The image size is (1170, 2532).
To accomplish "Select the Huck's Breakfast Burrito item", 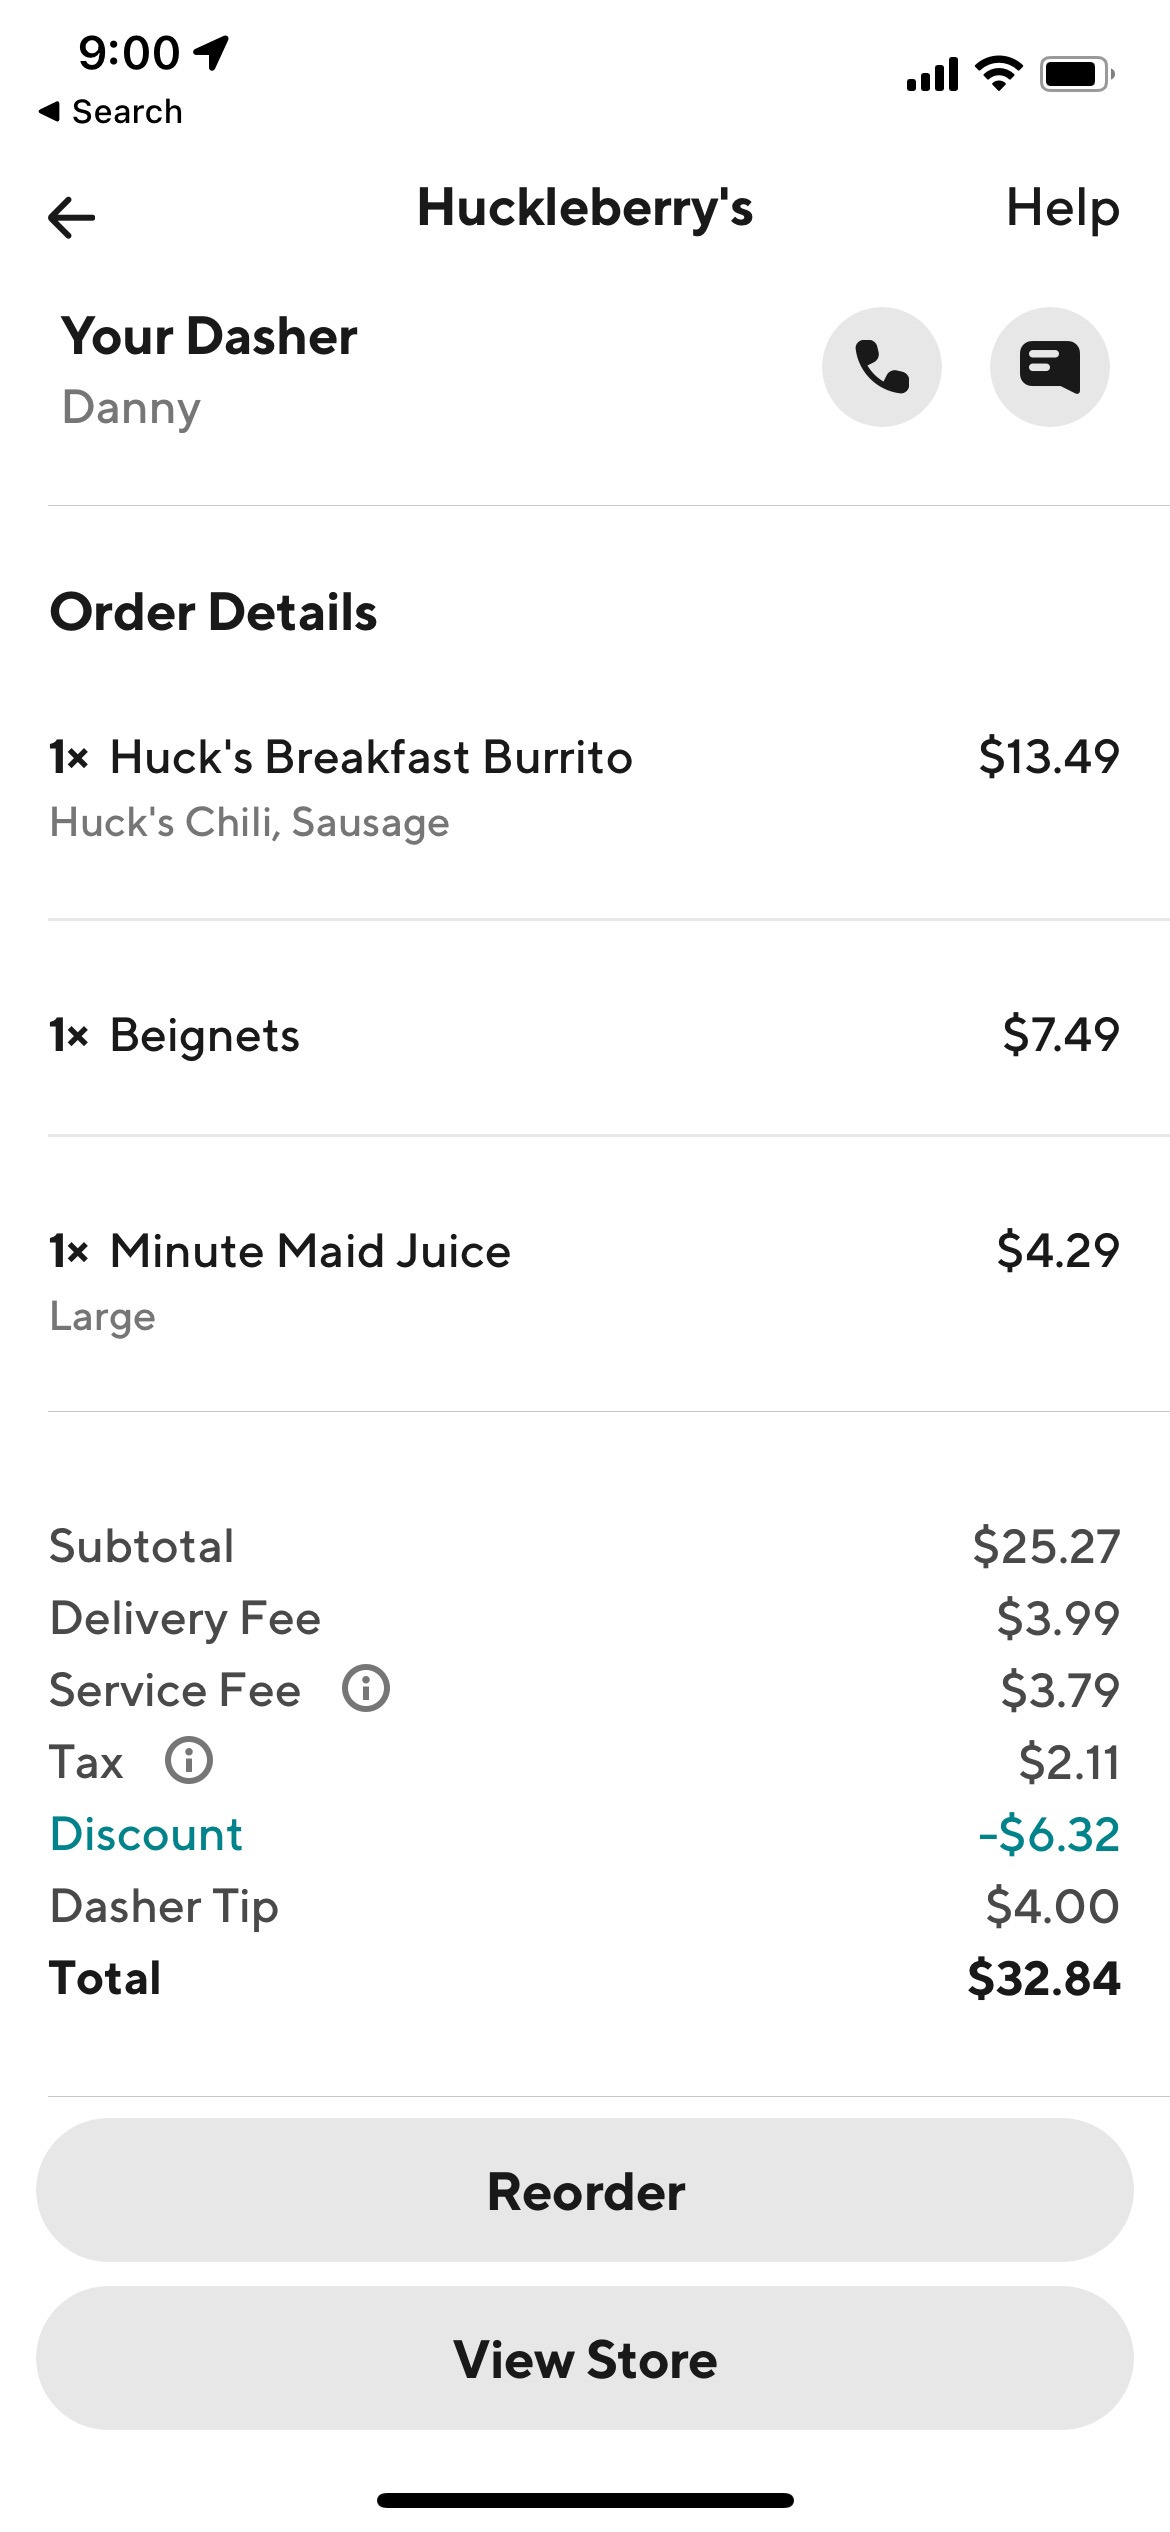I will pos(371,757).
